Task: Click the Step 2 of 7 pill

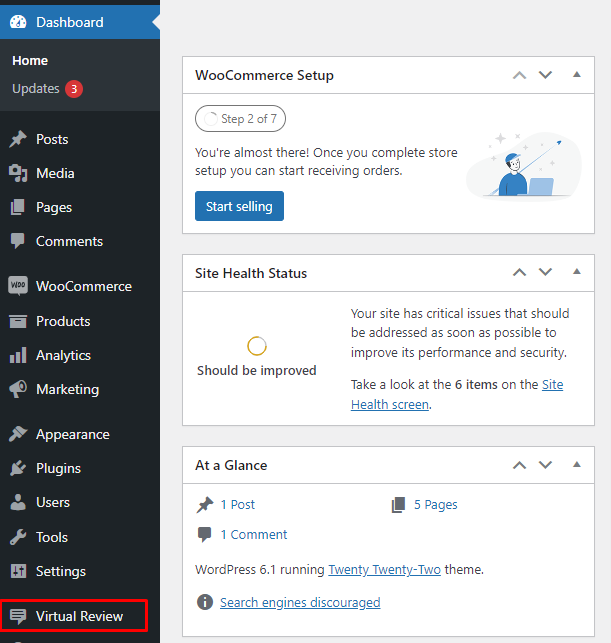Action: pyautogui.click(x=240, y=119)
